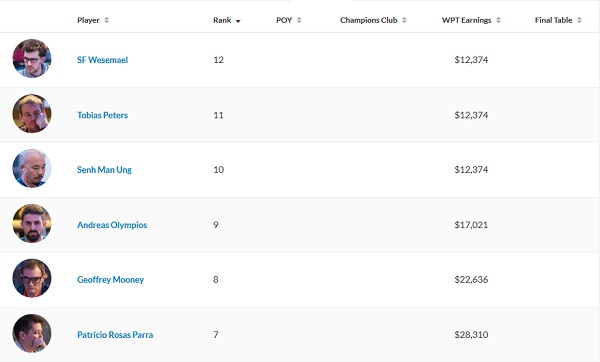Sort by Champions Club sort icon
The height and width of the screenshot is (362, 600).
coord(404,20)
